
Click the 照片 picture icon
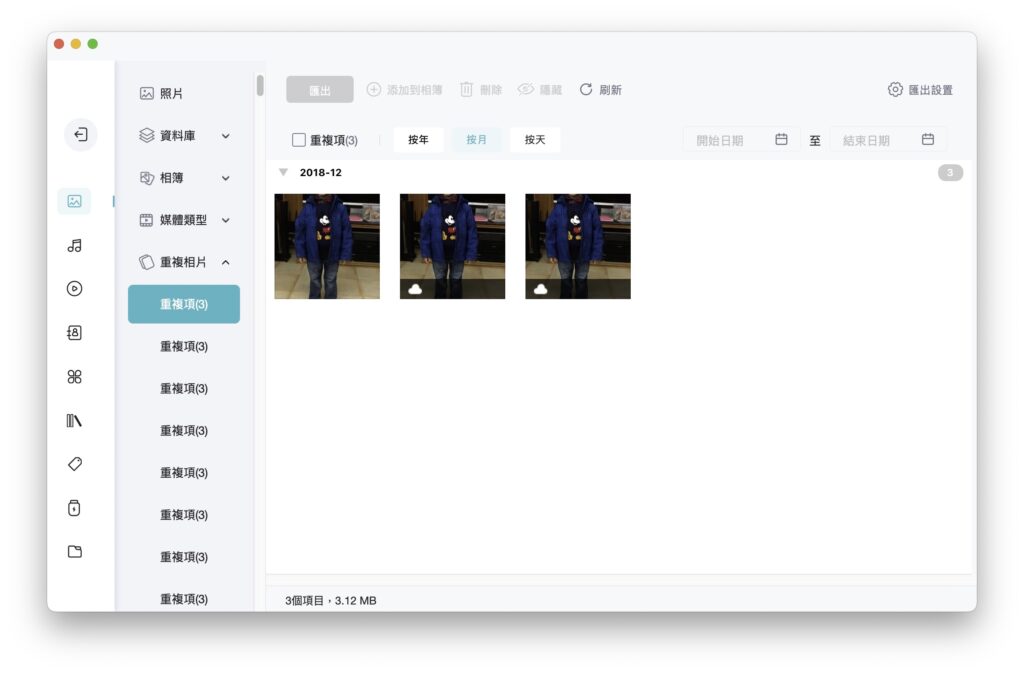pos(147,93)
